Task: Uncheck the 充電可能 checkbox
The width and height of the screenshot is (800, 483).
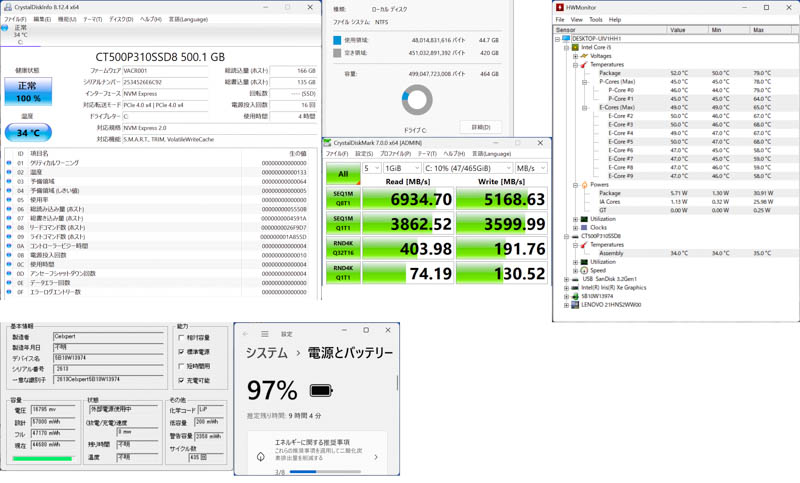Action: (x=181, y=380)
